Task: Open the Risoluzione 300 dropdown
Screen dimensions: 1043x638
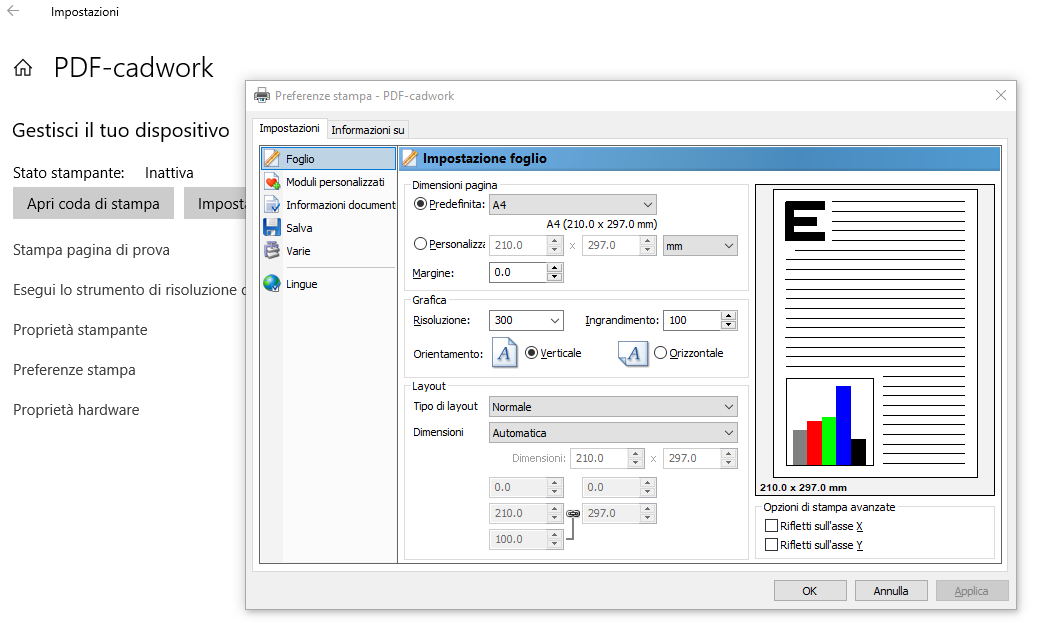Action: coord(526,320)
